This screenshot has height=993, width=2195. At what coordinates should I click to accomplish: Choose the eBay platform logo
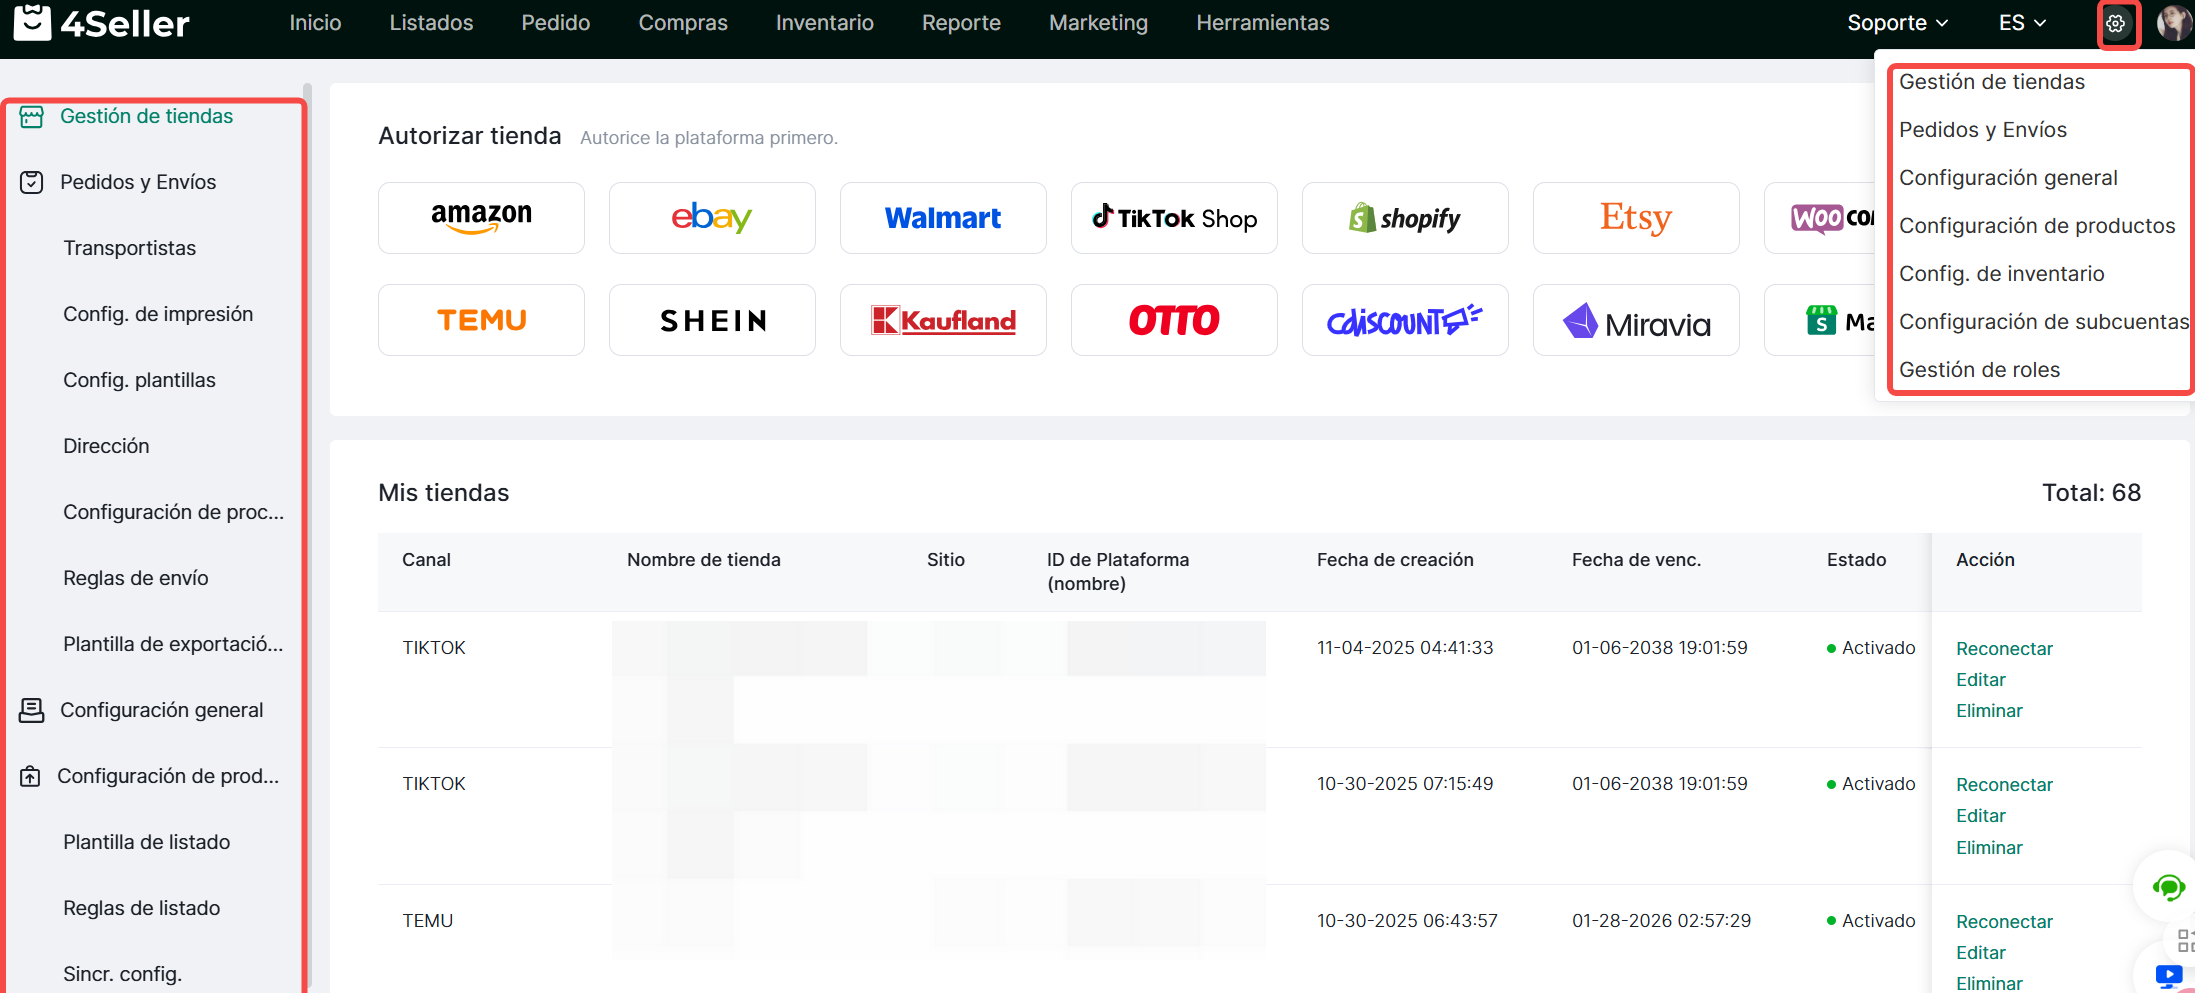point(712,218)
